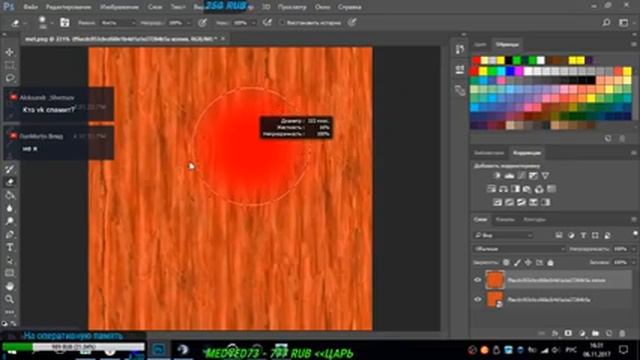Toggle lock image pixels (brush icon)

tap(517, 262)
